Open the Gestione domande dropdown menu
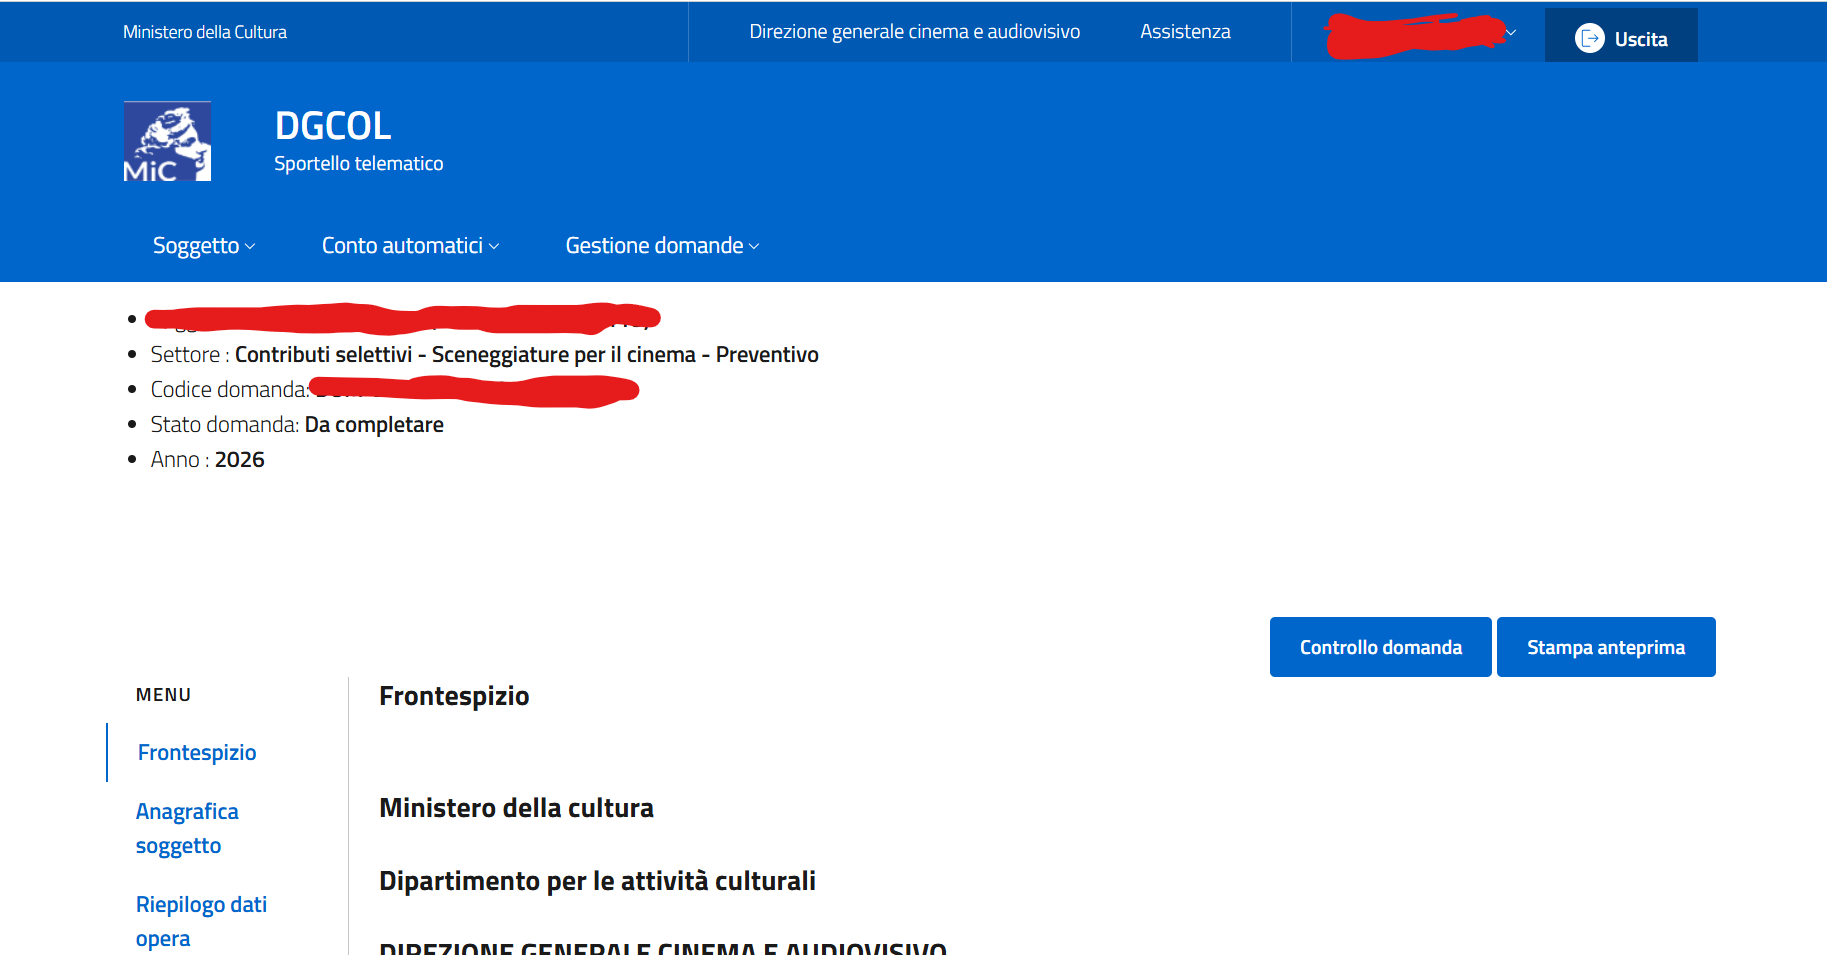 662,246
